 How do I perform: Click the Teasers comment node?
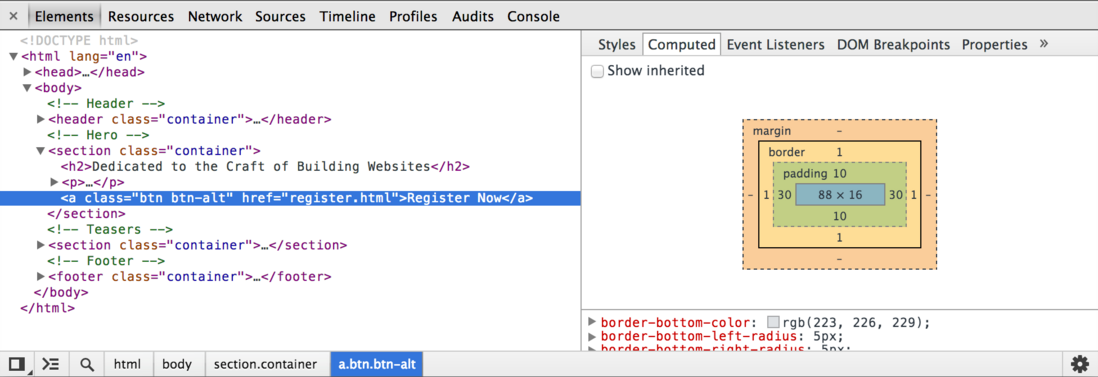click(x=110, y=230)
